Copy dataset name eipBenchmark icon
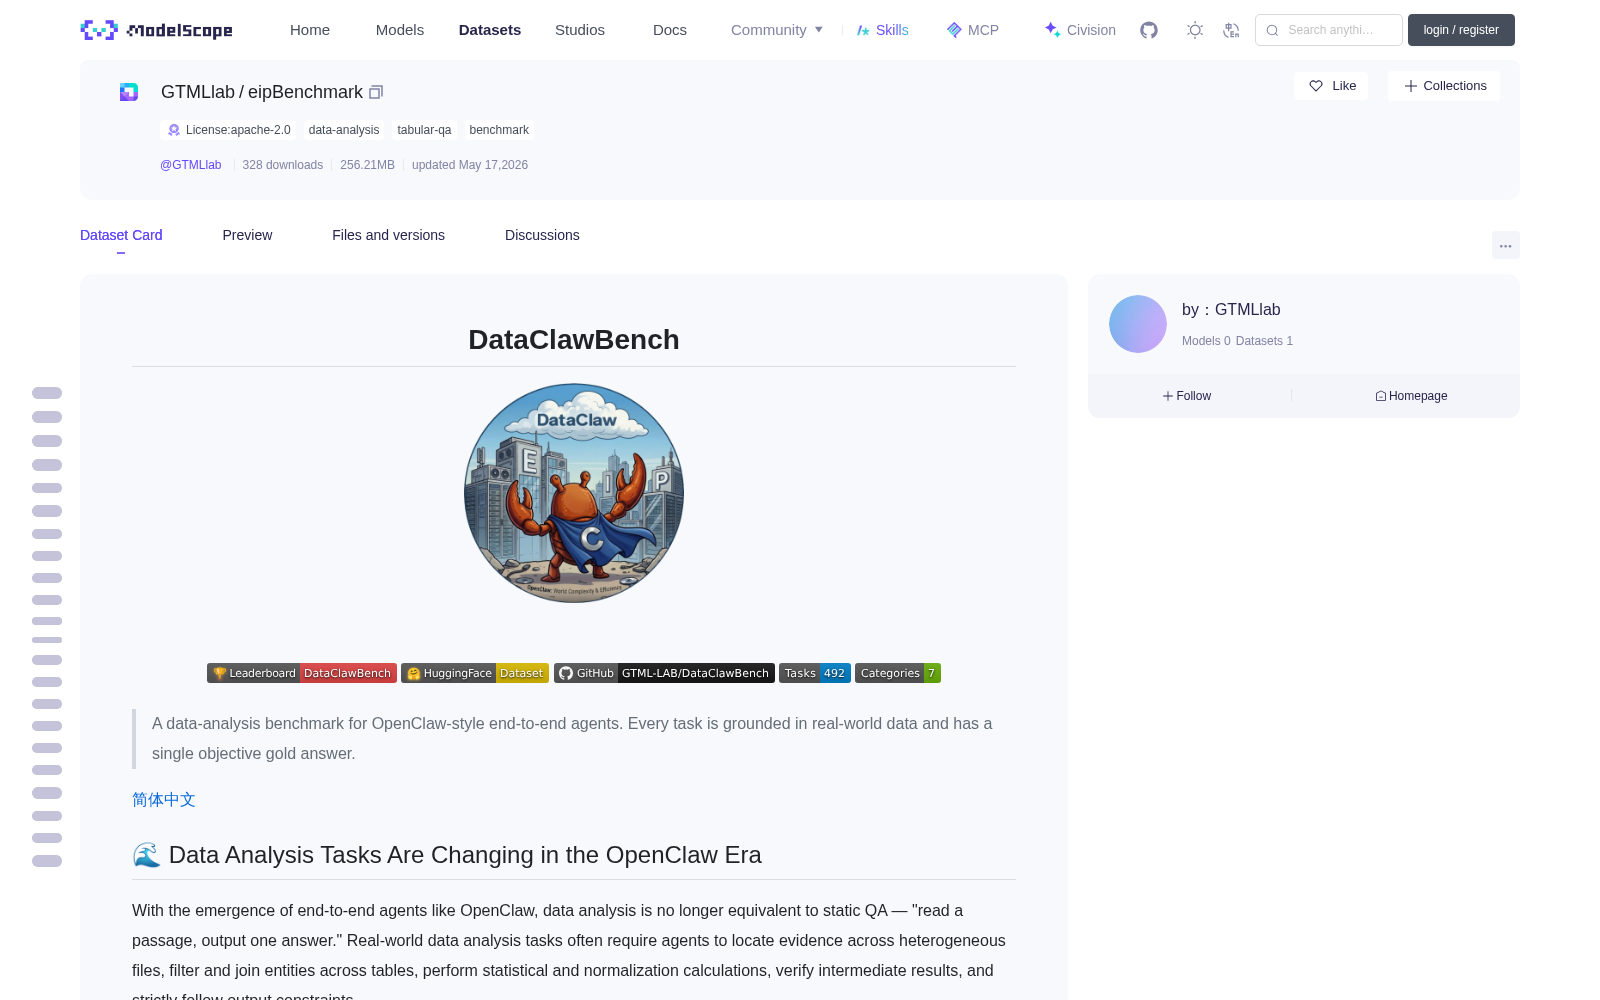 (x=376, y=92)
